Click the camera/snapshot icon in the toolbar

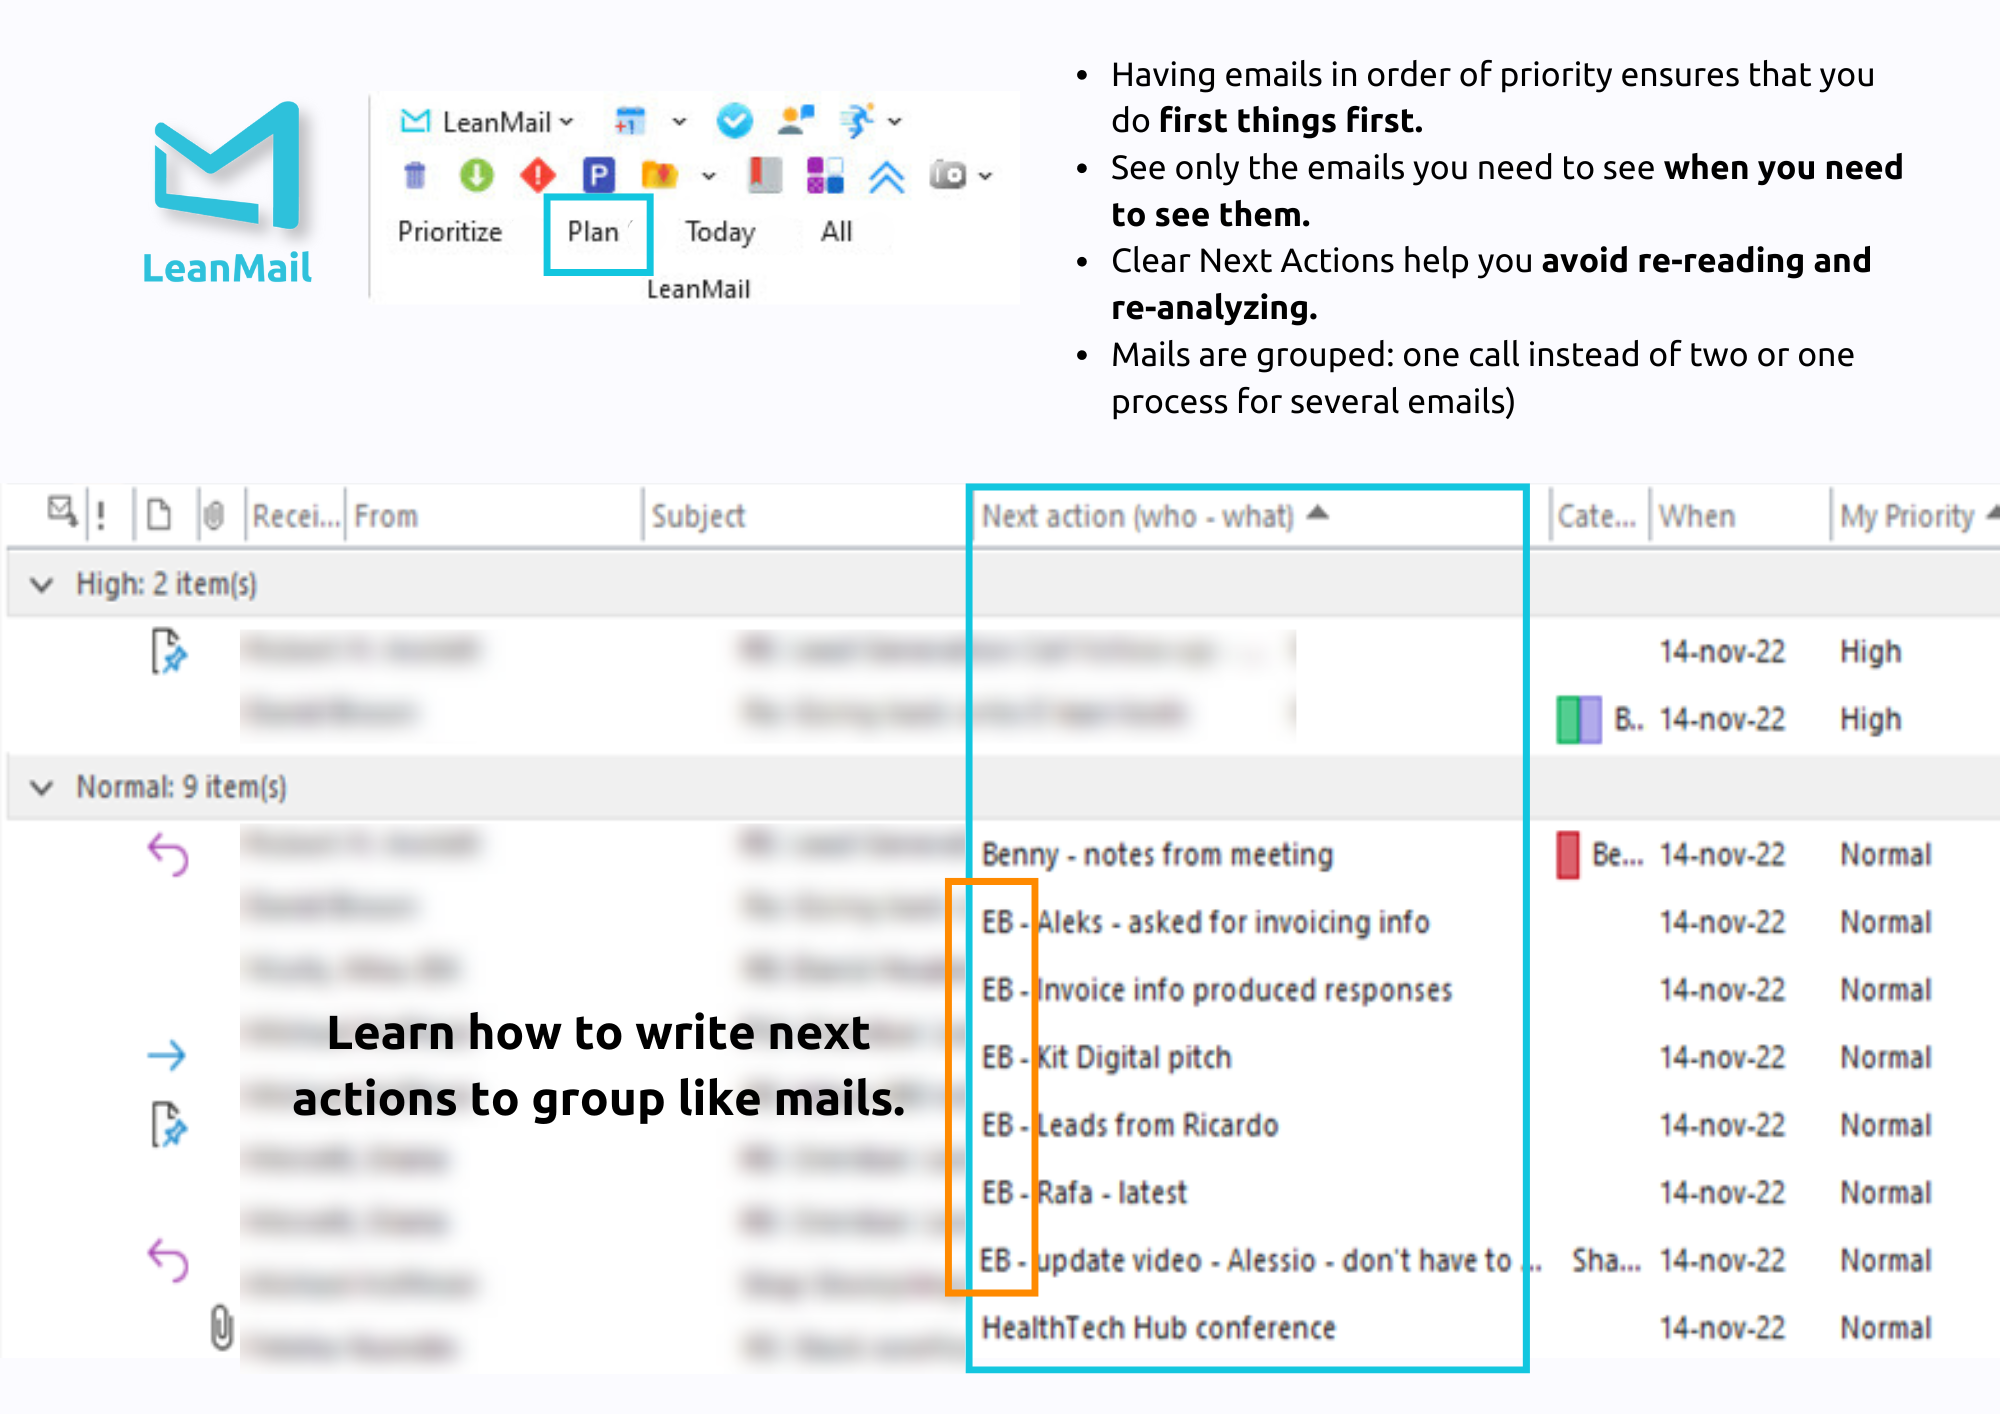click(949, 175)
